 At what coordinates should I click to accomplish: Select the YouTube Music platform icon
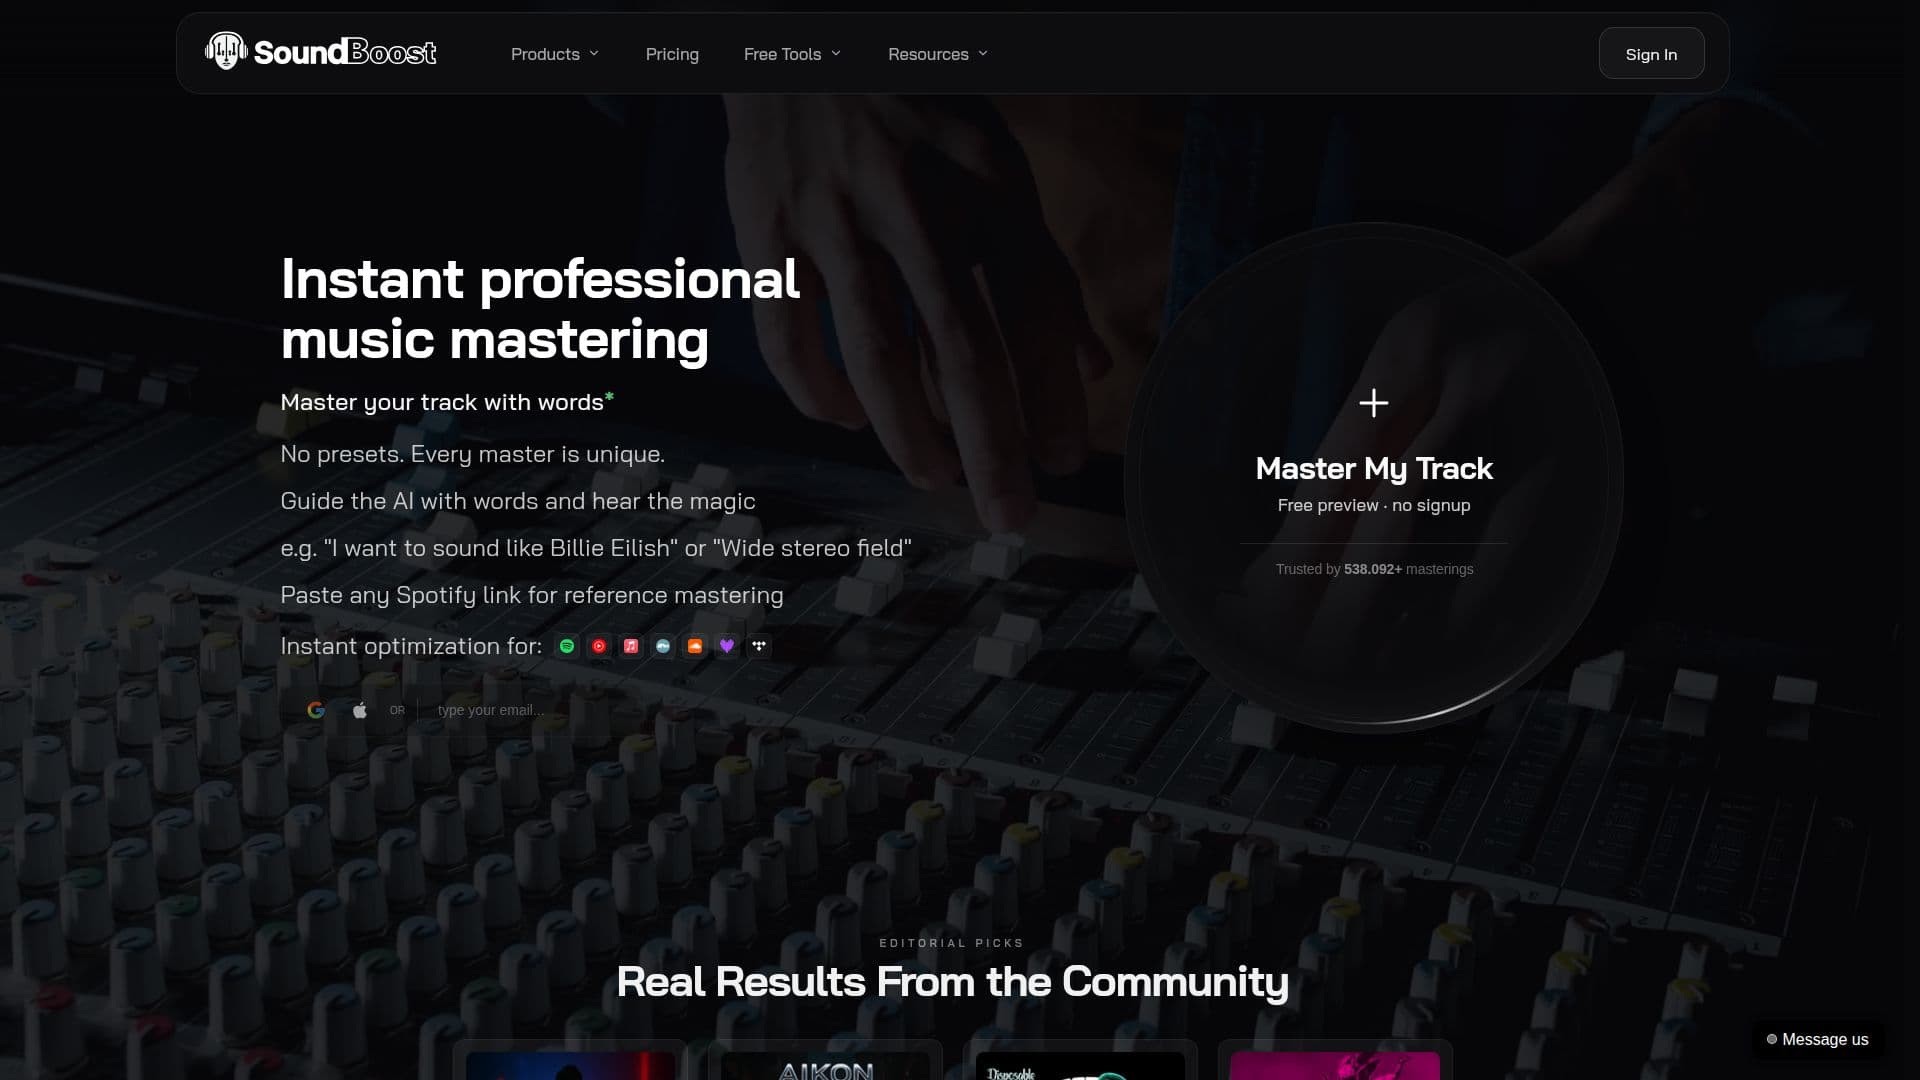coord(599,646)
